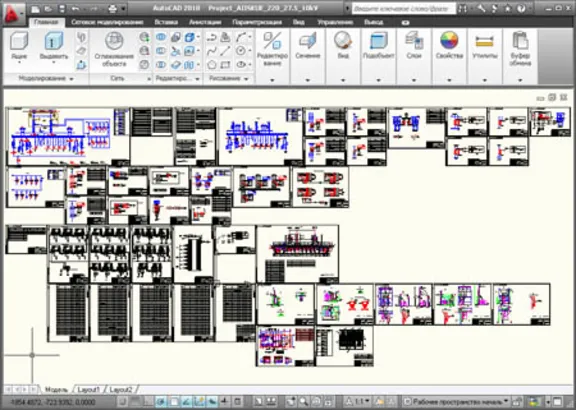Screen dimensions: 576x410
Task: Switch to the Аннотации ribbon tab
Action: (x=205, y=22)
